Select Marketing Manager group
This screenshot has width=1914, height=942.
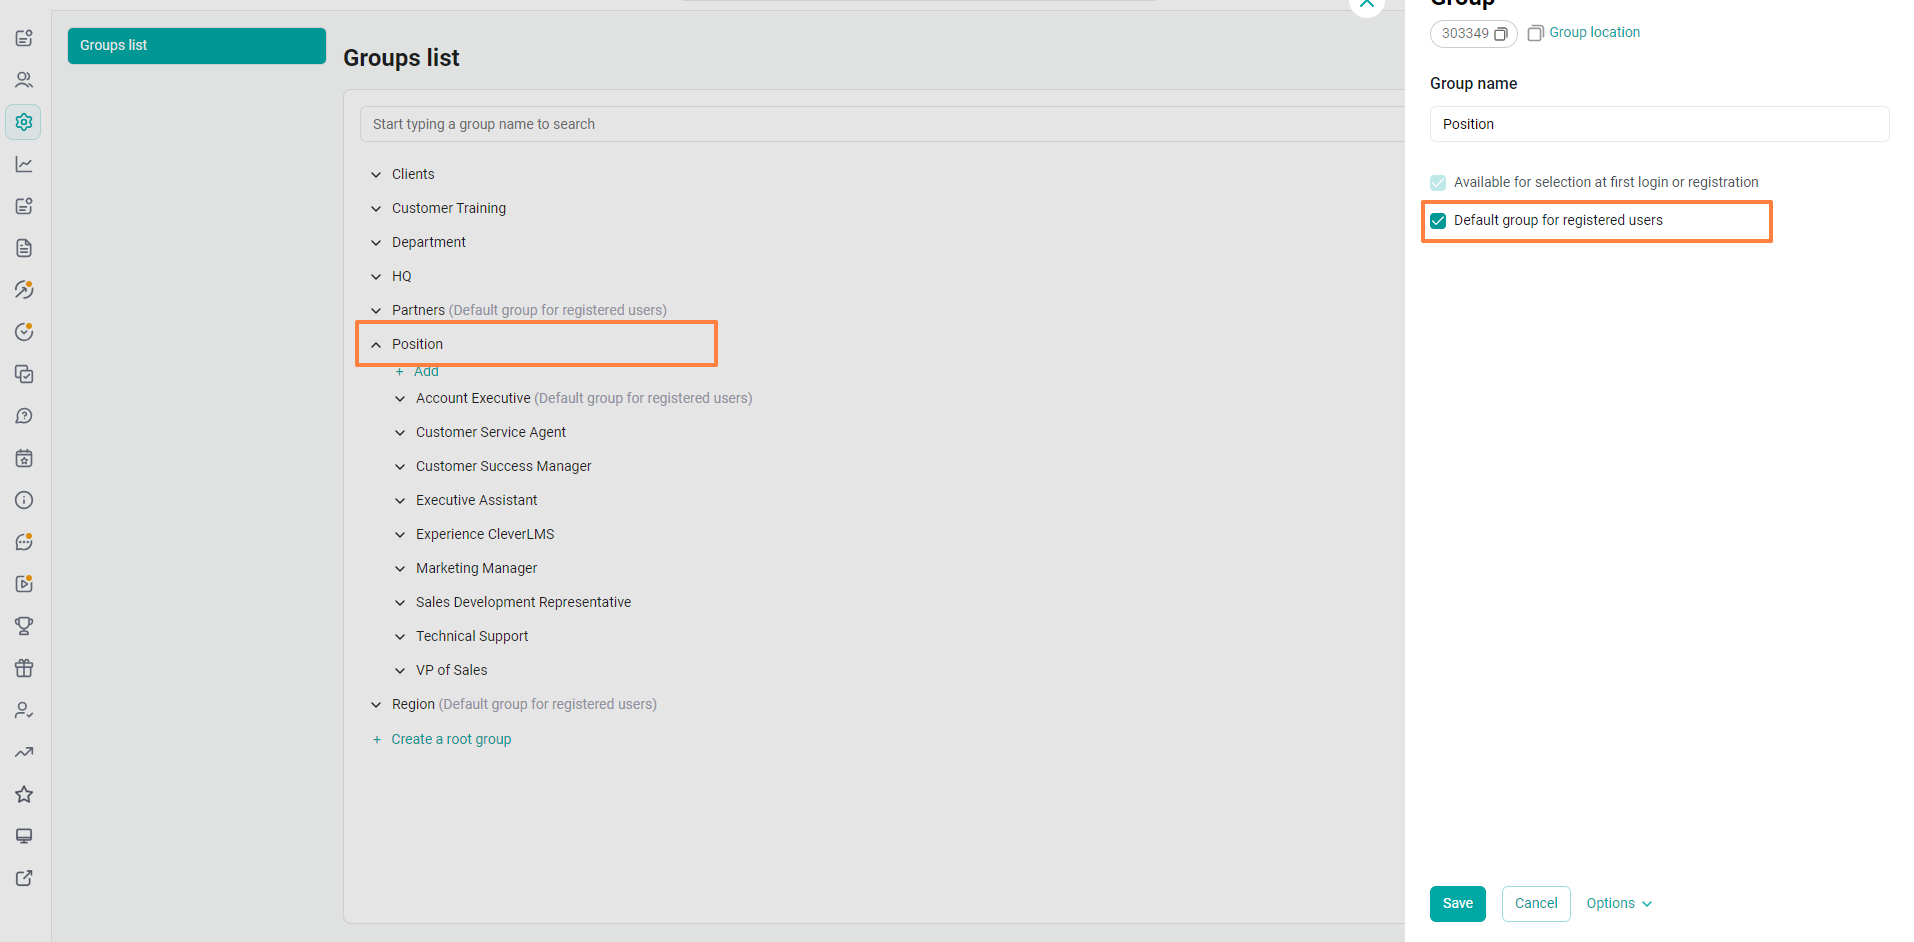[x=476, y=568]
